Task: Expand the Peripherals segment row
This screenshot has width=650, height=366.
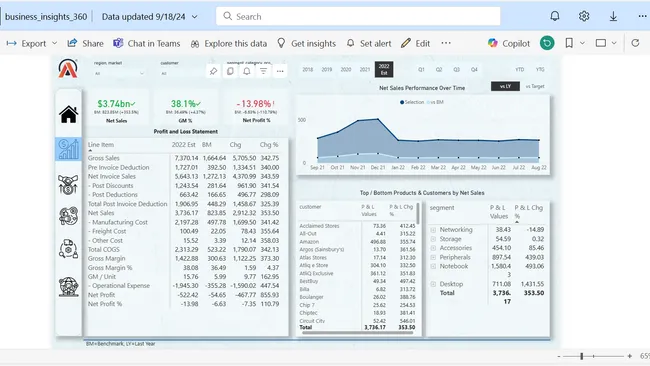Action: tap(433, 257)
